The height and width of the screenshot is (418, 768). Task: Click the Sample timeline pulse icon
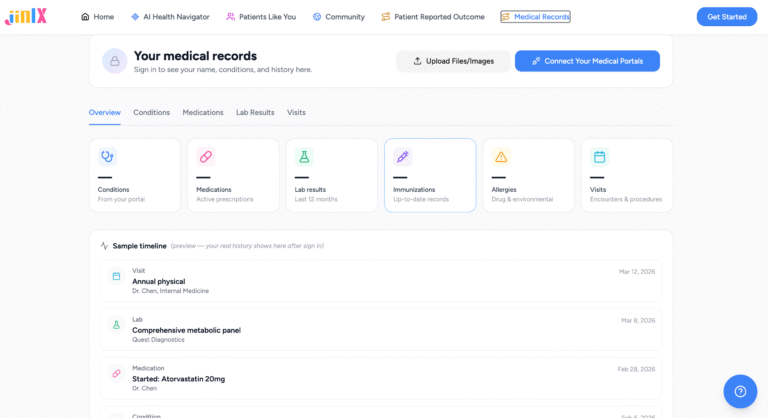[x=104, y=246]
